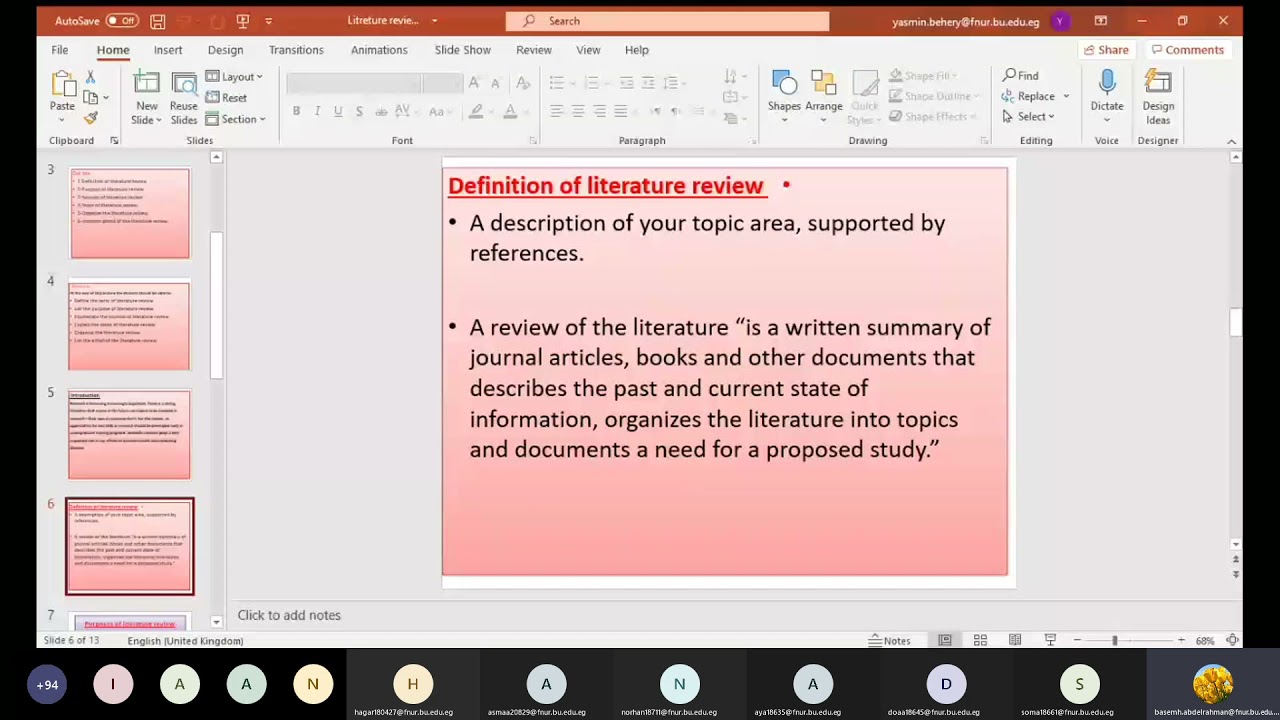This screenshot has height=720, width=1280.
Task: Toggle AutoSave off switch
Action: click(121, 21)
